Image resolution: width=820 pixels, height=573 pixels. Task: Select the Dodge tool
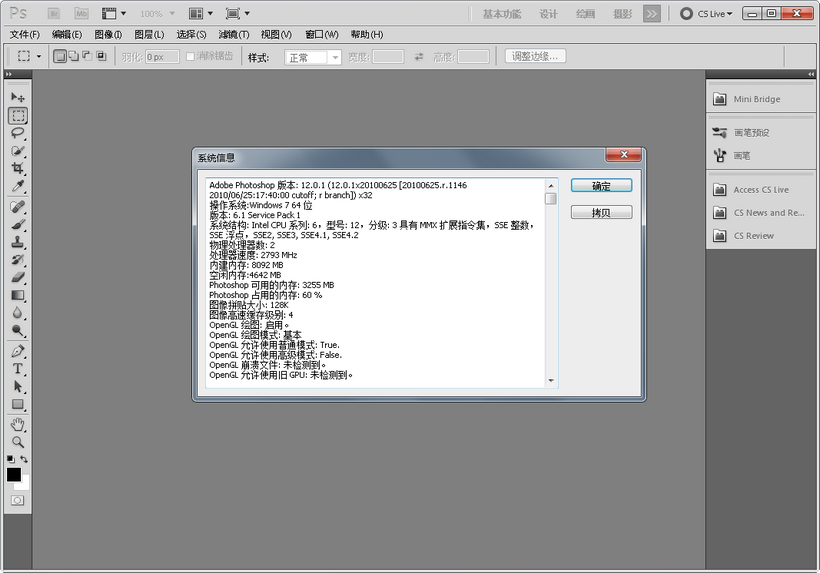tap(17, 330)
